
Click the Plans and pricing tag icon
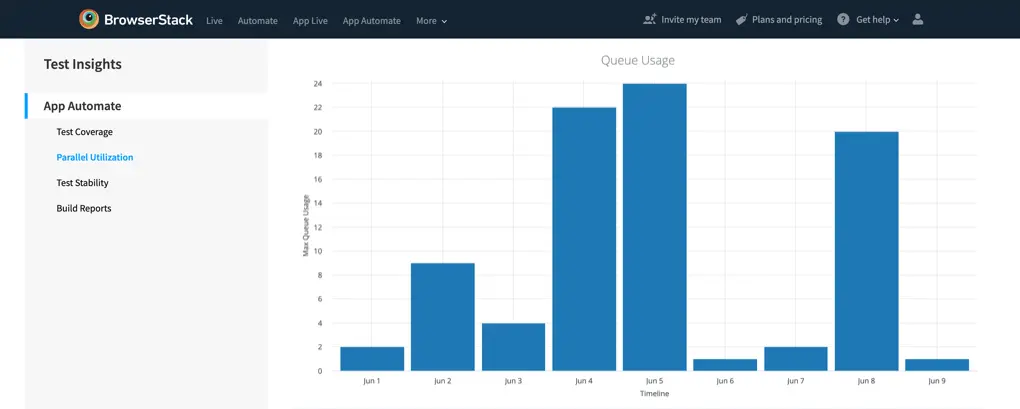742,20
